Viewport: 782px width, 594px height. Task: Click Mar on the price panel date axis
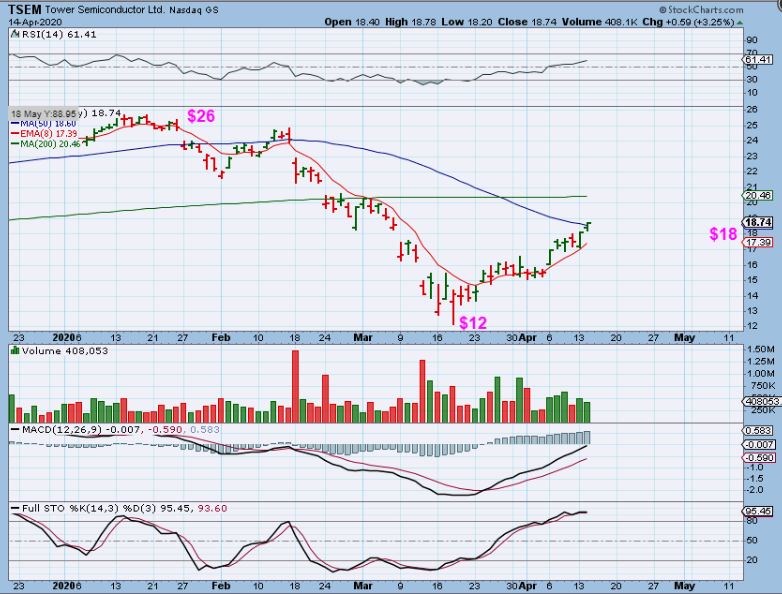point(363,338)
